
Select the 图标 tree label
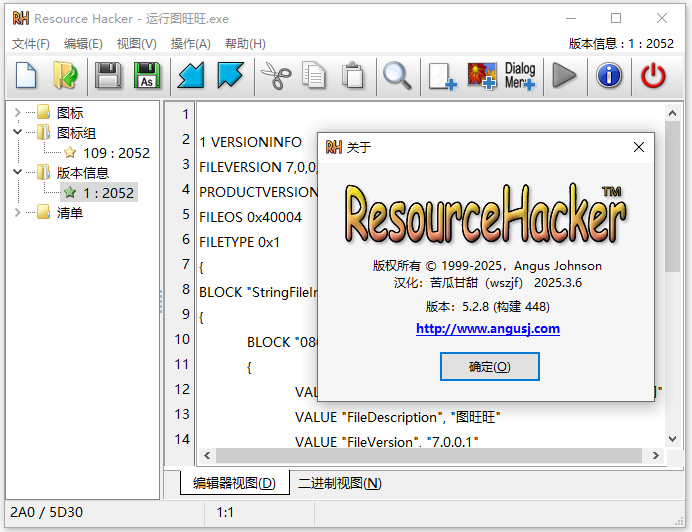tap(70, 113)
